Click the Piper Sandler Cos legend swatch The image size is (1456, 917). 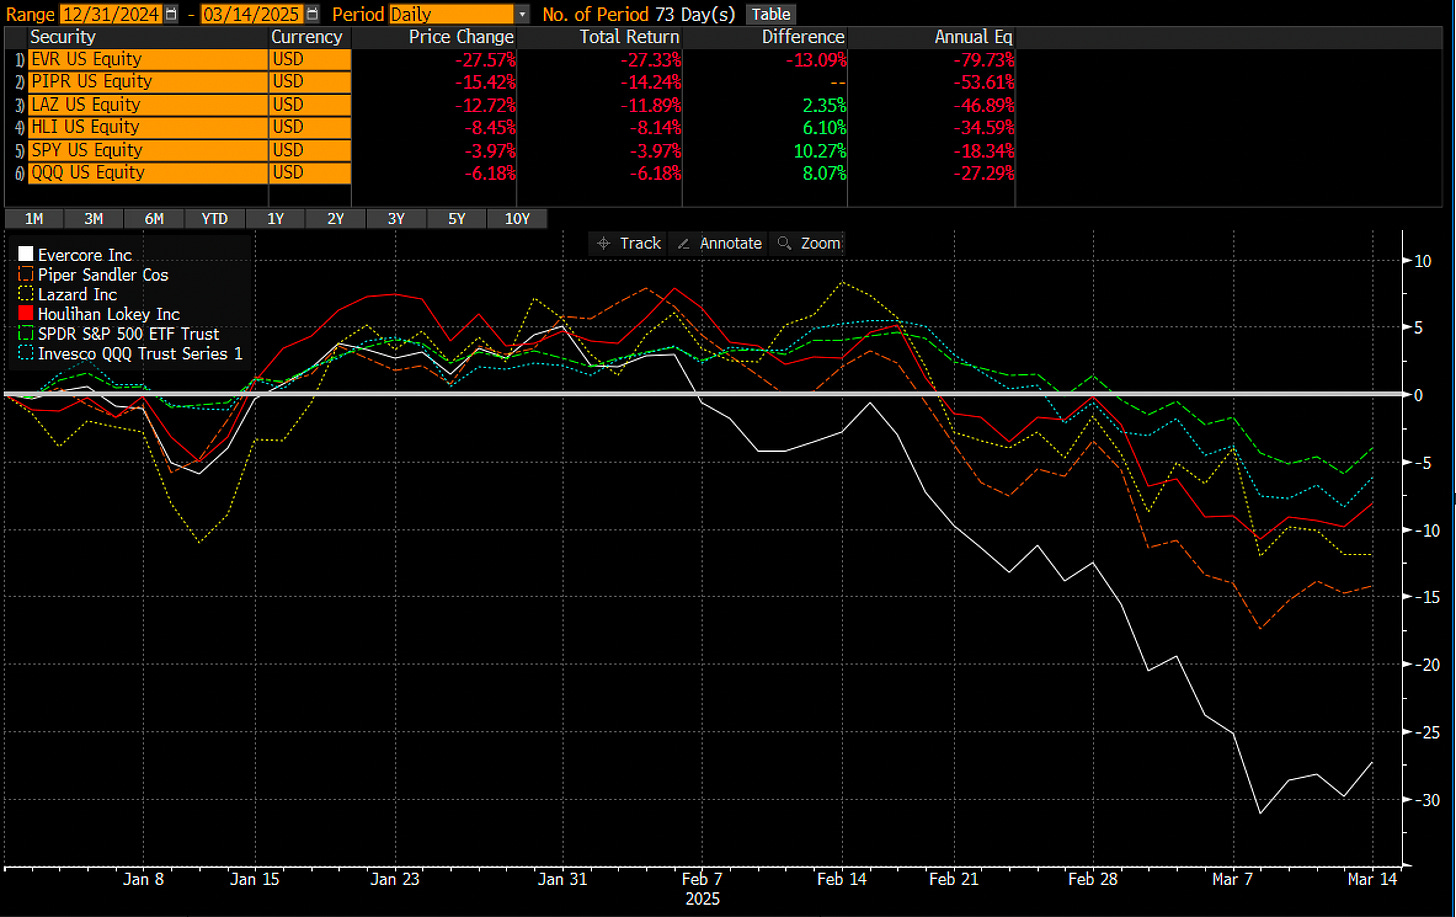click(26, 275)
